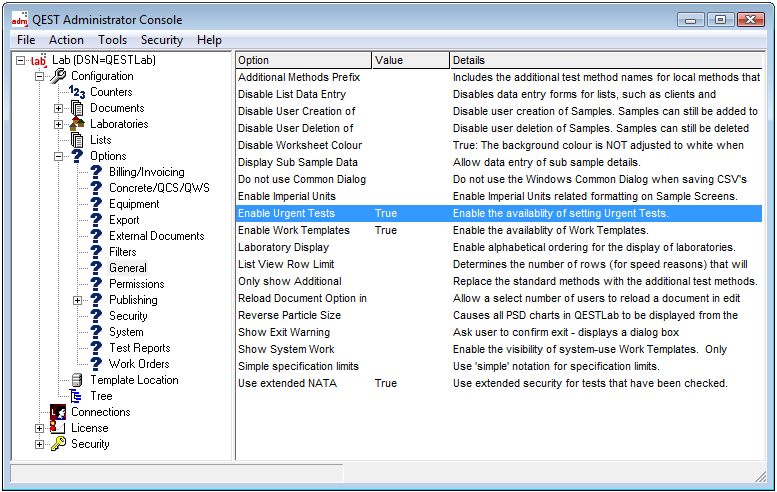The width and height of the screenshot is (777, 492).
Task: Click the Connections icon in tree
Action: [58, 412]
